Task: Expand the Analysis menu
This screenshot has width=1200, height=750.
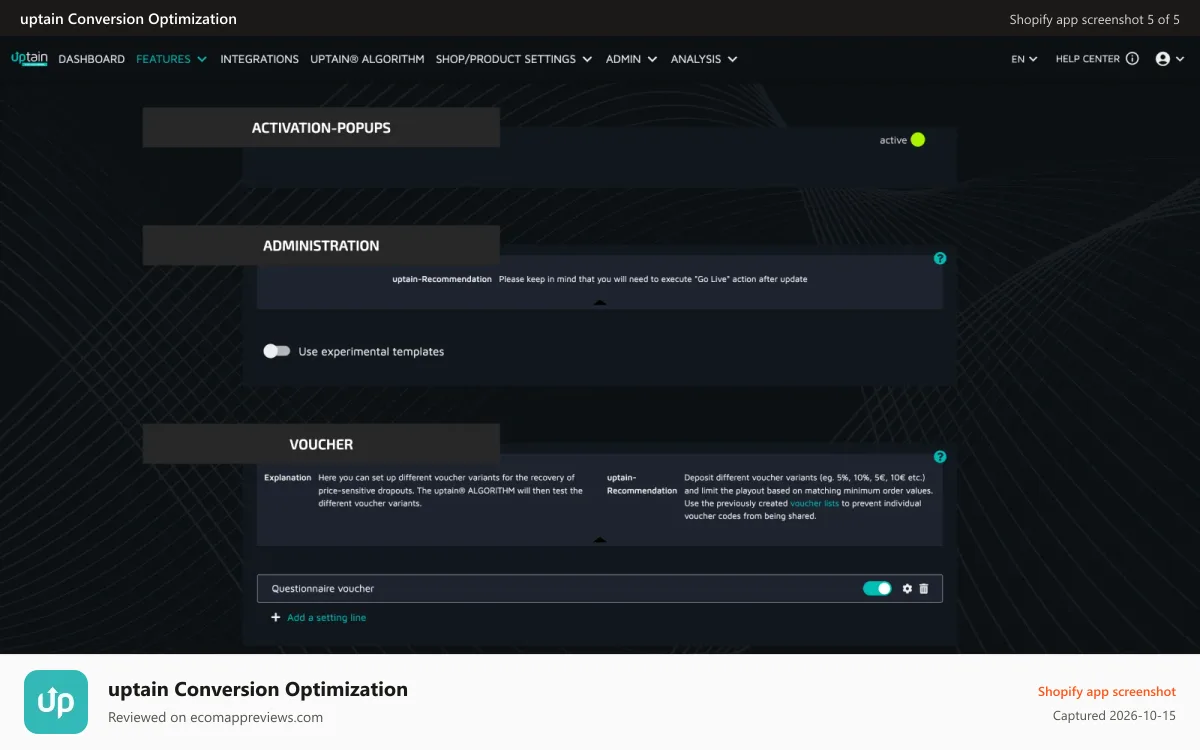Action: (x=704, y=59)
